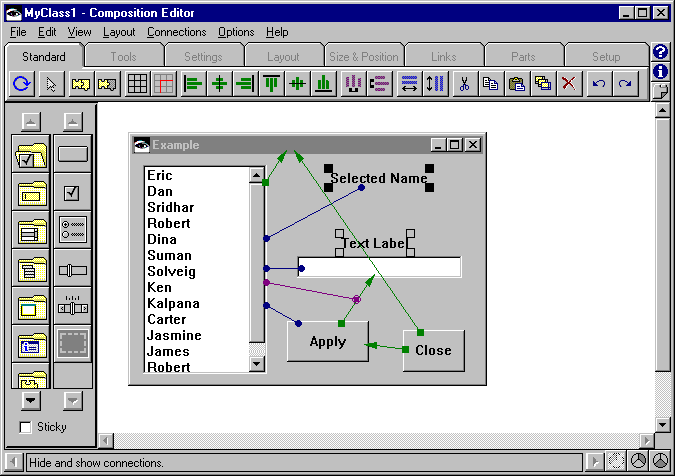Click Example list scrollbar up arrow

pyautogui.click(x=257, y=175)
